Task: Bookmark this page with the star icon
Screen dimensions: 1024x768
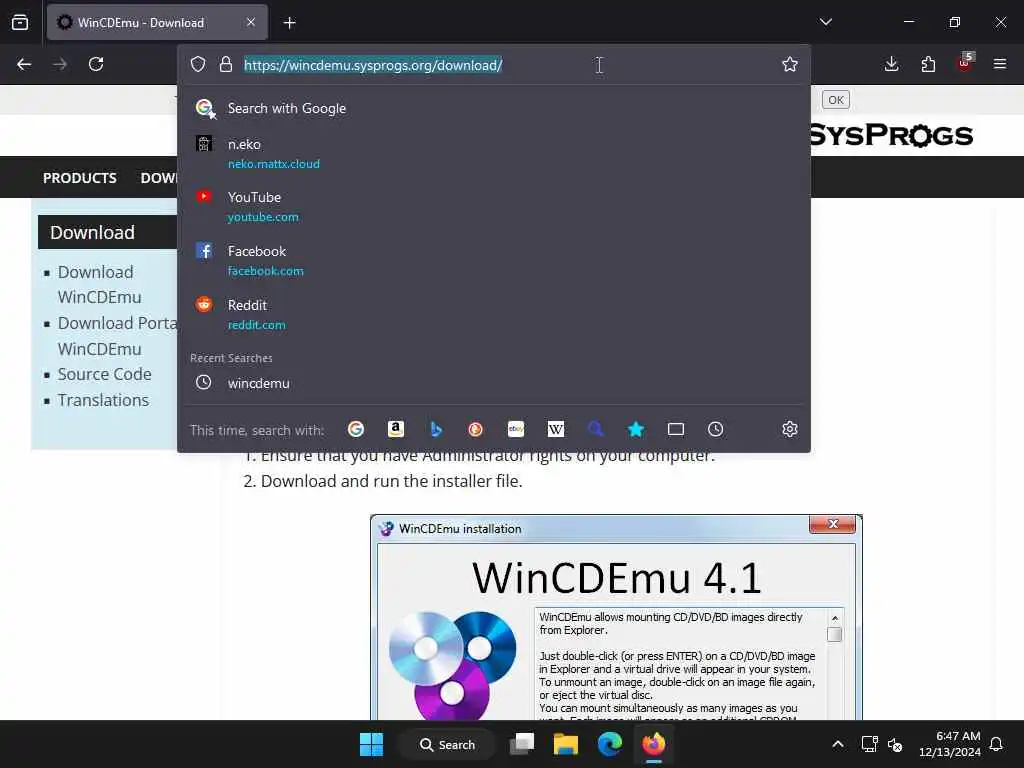Action: (790, 64)
